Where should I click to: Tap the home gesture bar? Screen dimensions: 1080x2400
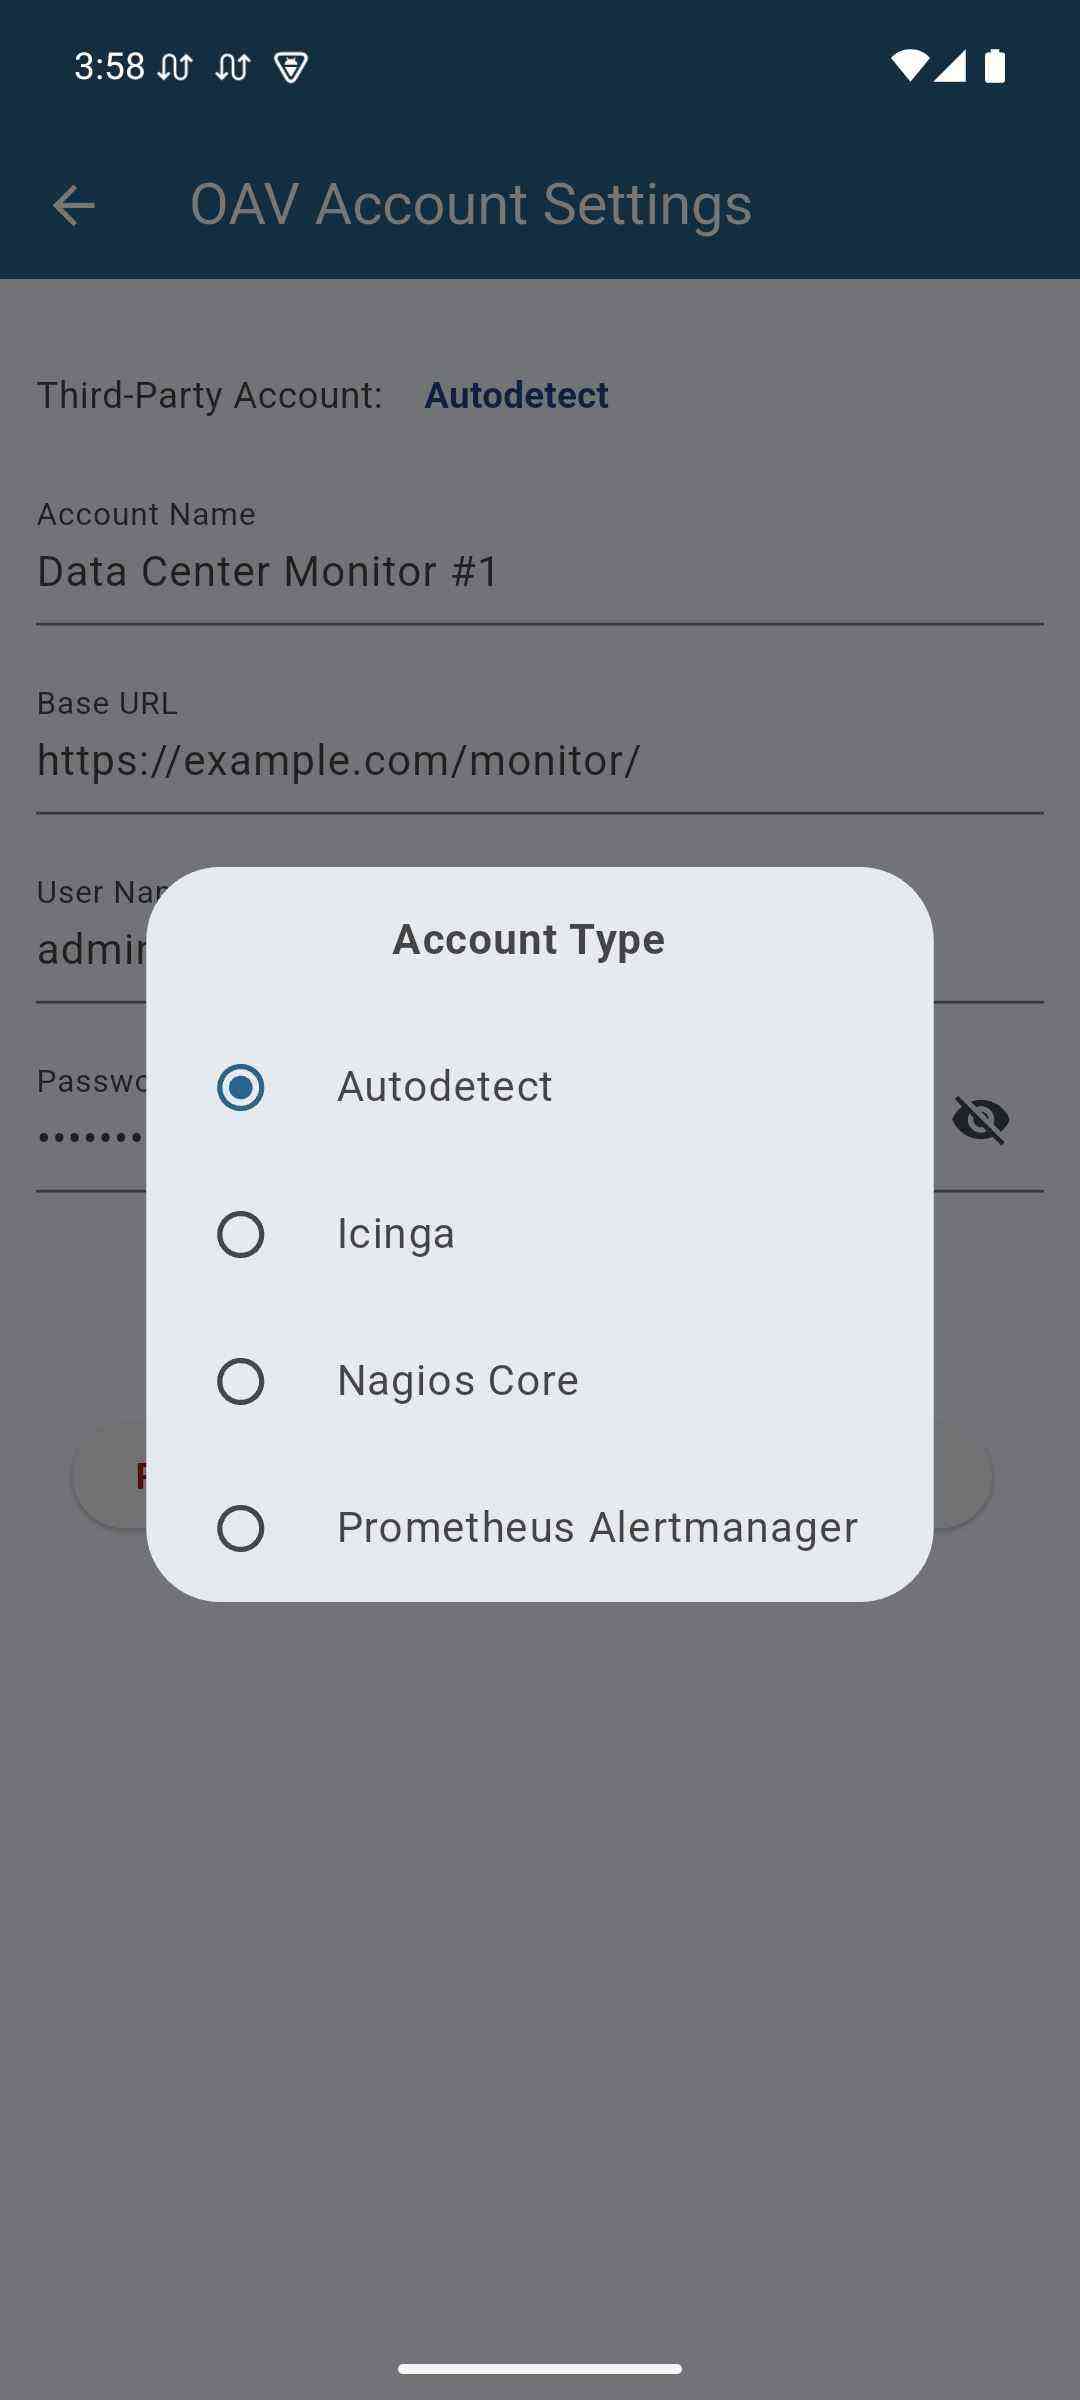coord(540,2368)
